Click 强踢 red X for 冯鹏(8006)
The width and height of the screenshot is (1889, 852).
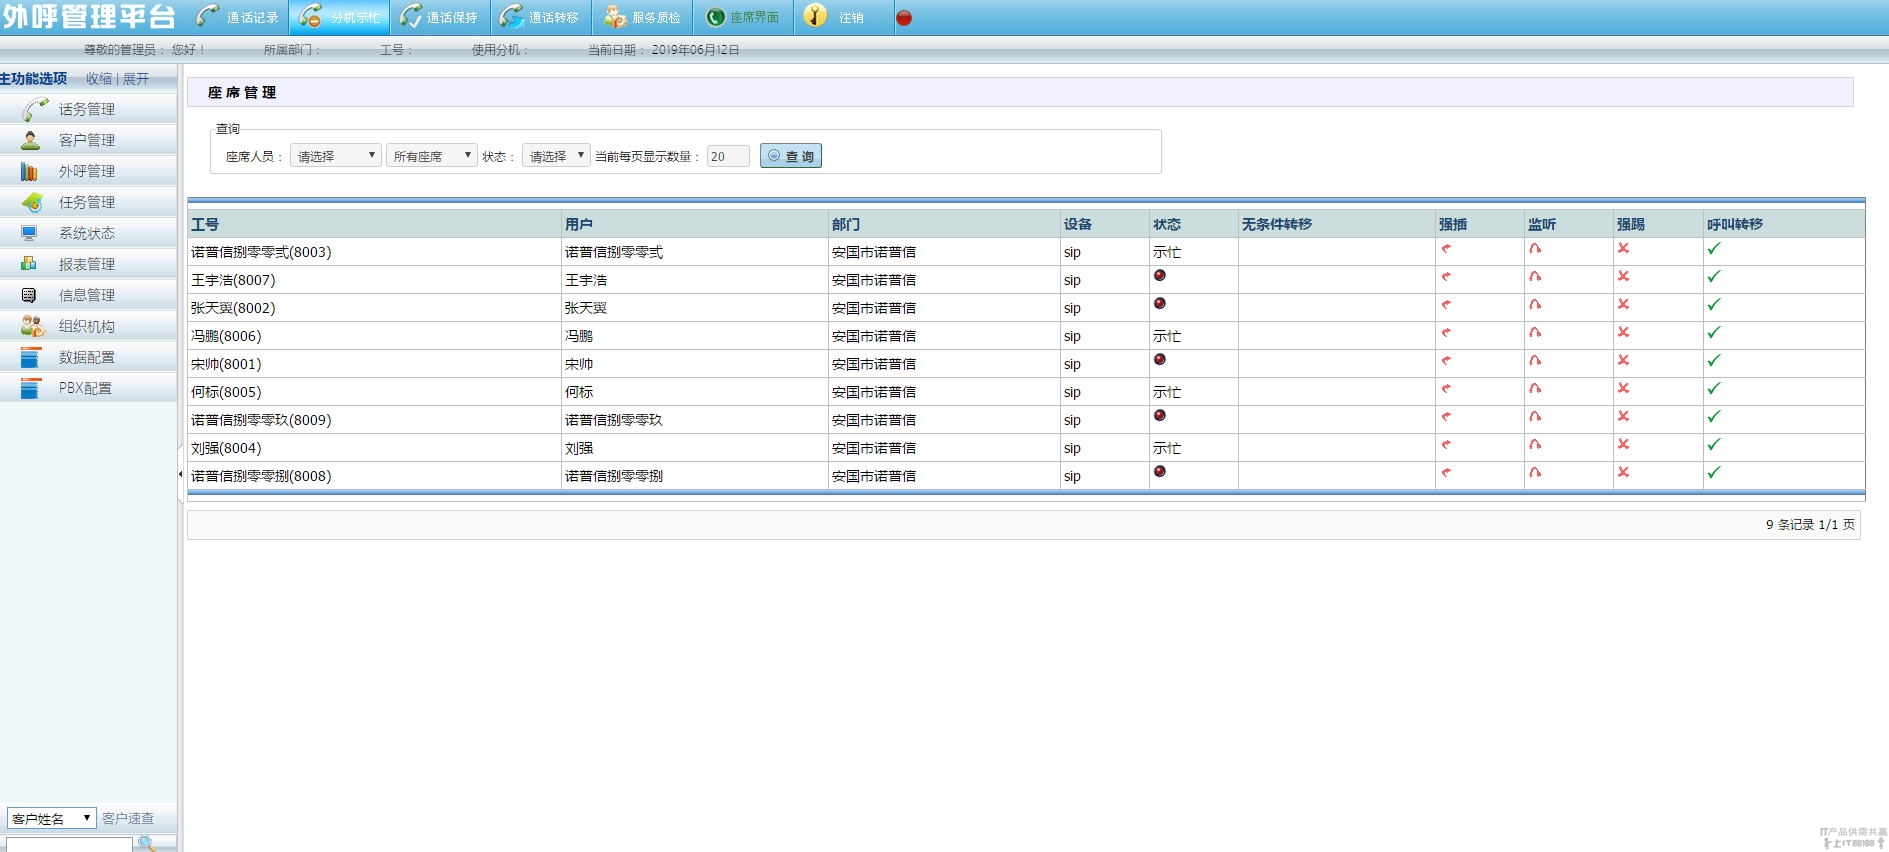(x=1623, y=333)
